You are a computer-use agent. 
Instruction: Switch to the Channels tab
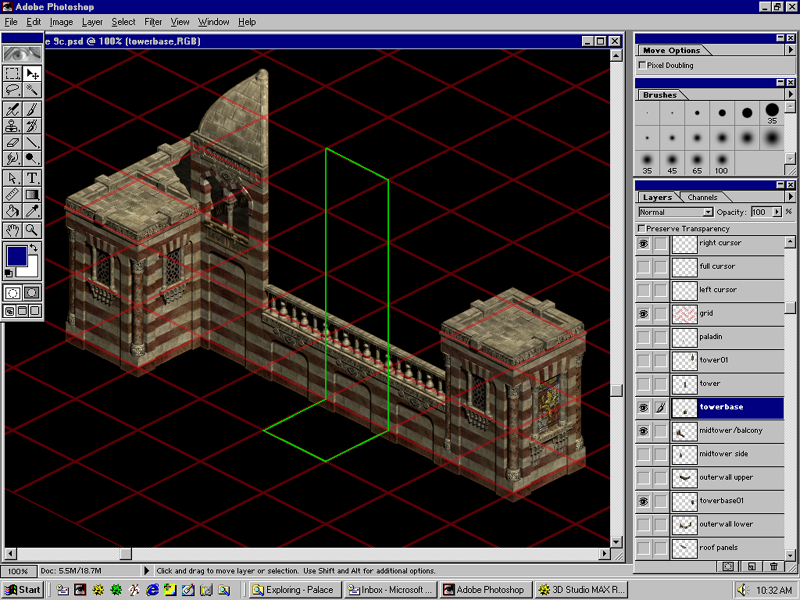pos(702,197)
